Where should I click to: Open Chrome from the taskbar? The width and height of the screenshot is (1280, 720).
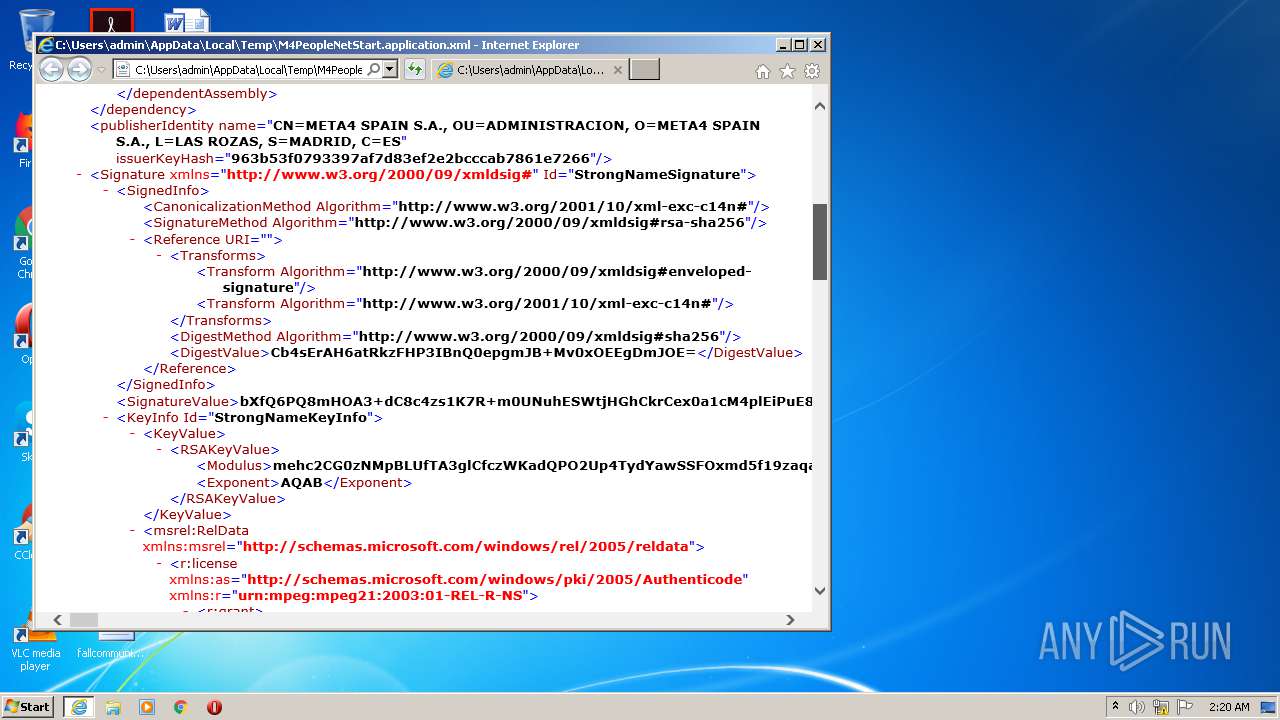[180, 707]
